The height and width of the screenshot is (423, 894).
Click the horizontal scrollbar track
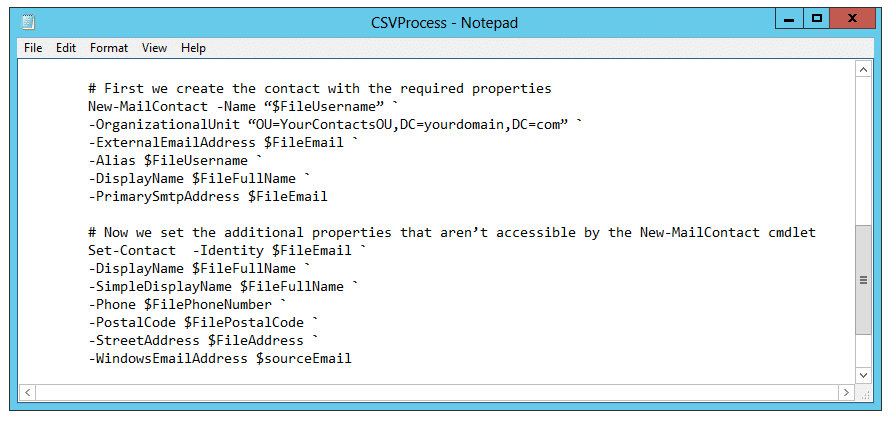[437, 391]
